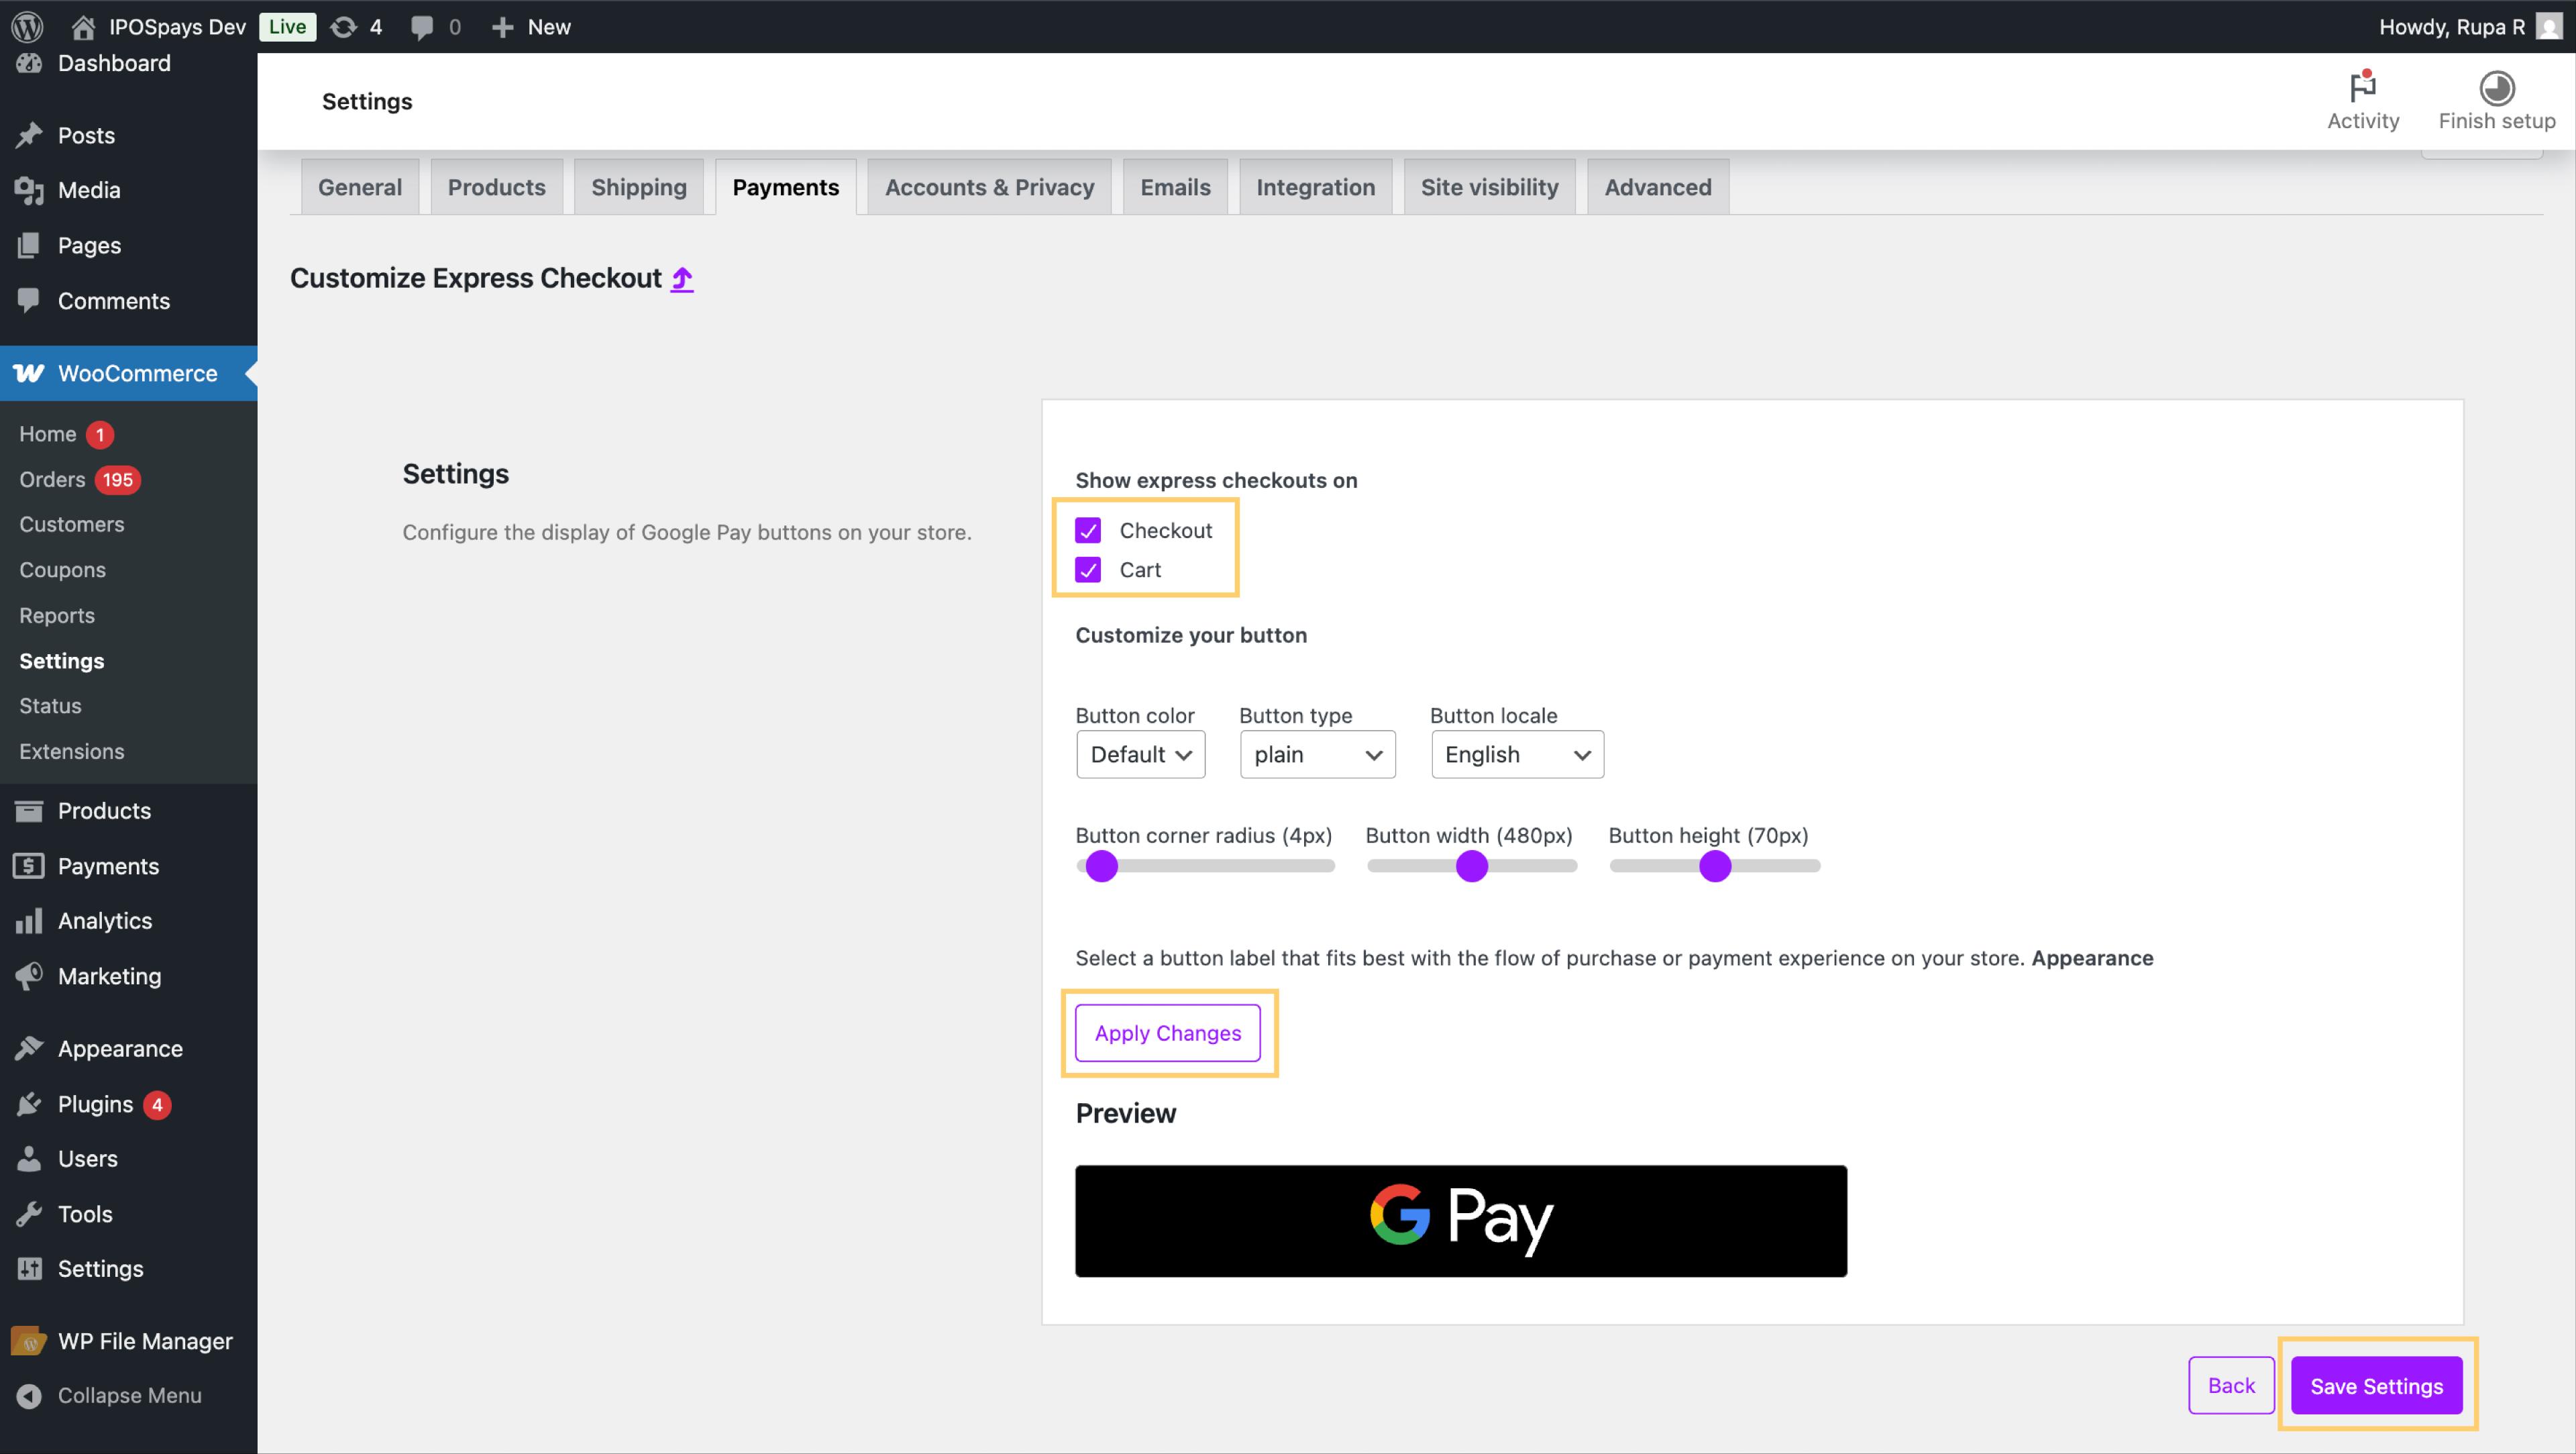Click the Collapse Menu arrow icon

(x=29, y=1395)
